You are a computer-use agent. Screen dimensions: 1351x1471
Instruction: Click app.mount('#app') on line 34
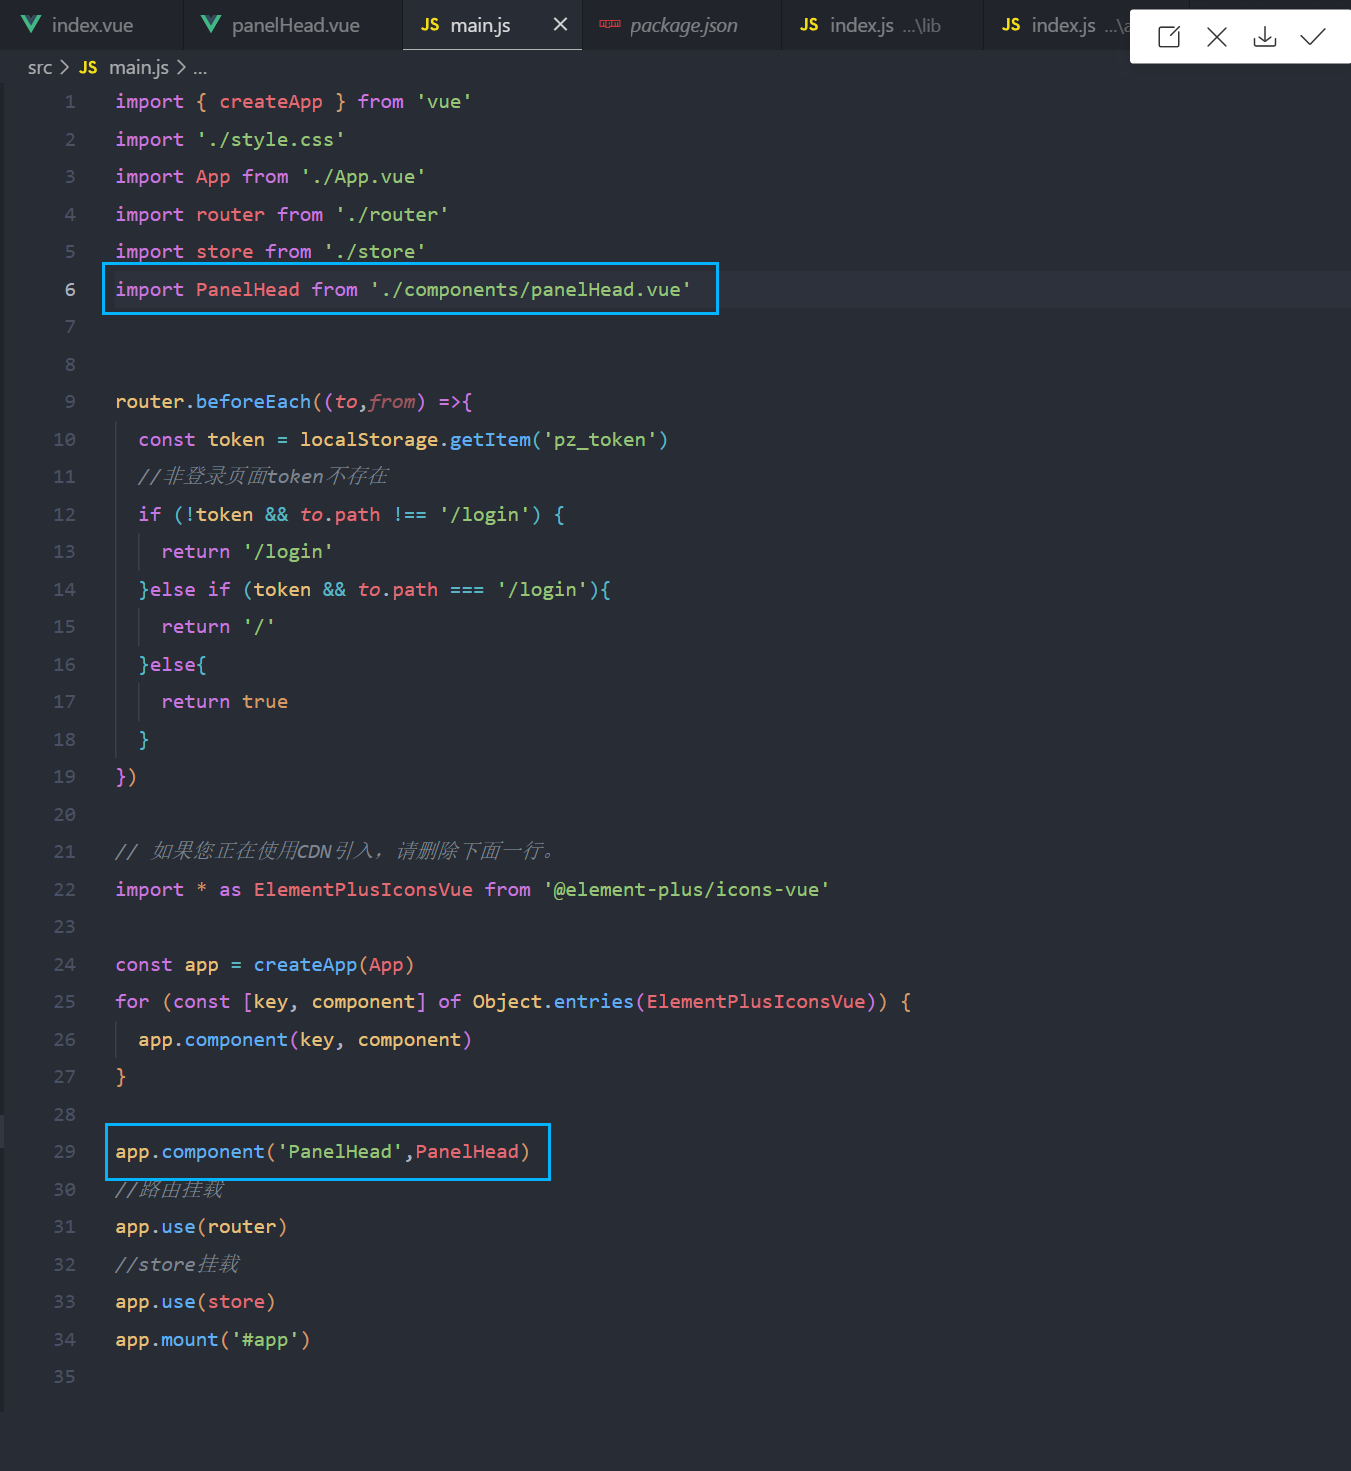tap(213, 1339)
